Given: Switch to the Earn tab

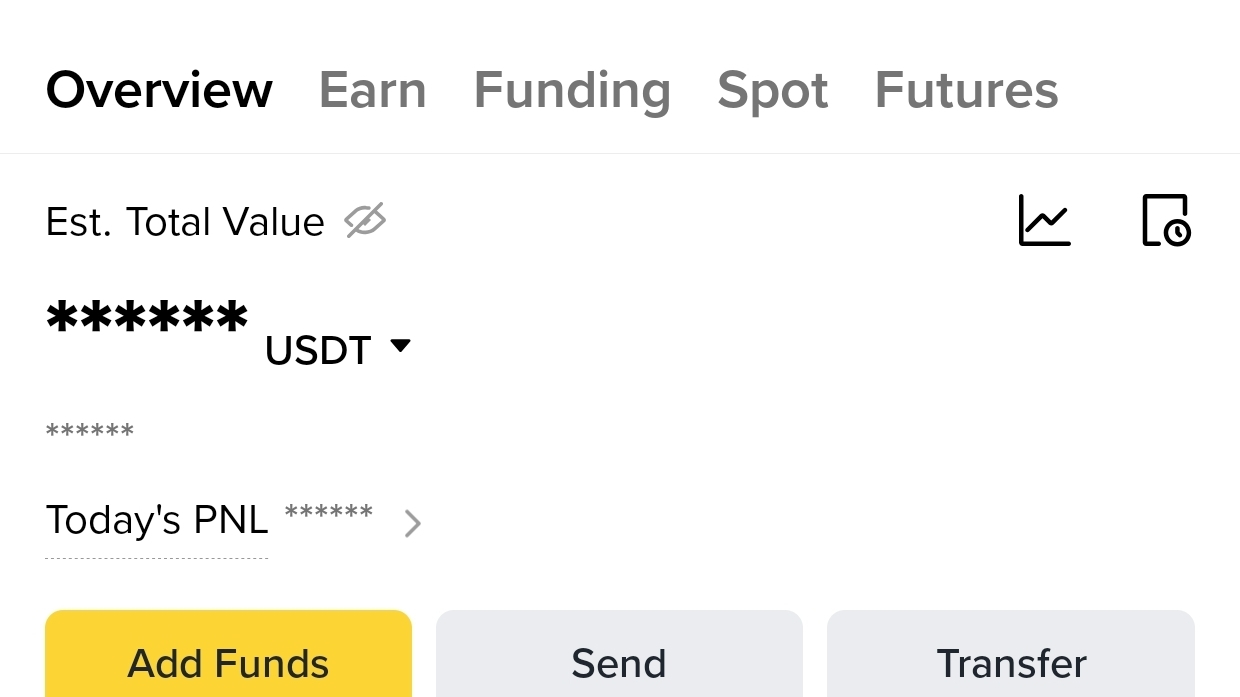Looking at the screenshot, I should tap(372, 90).
